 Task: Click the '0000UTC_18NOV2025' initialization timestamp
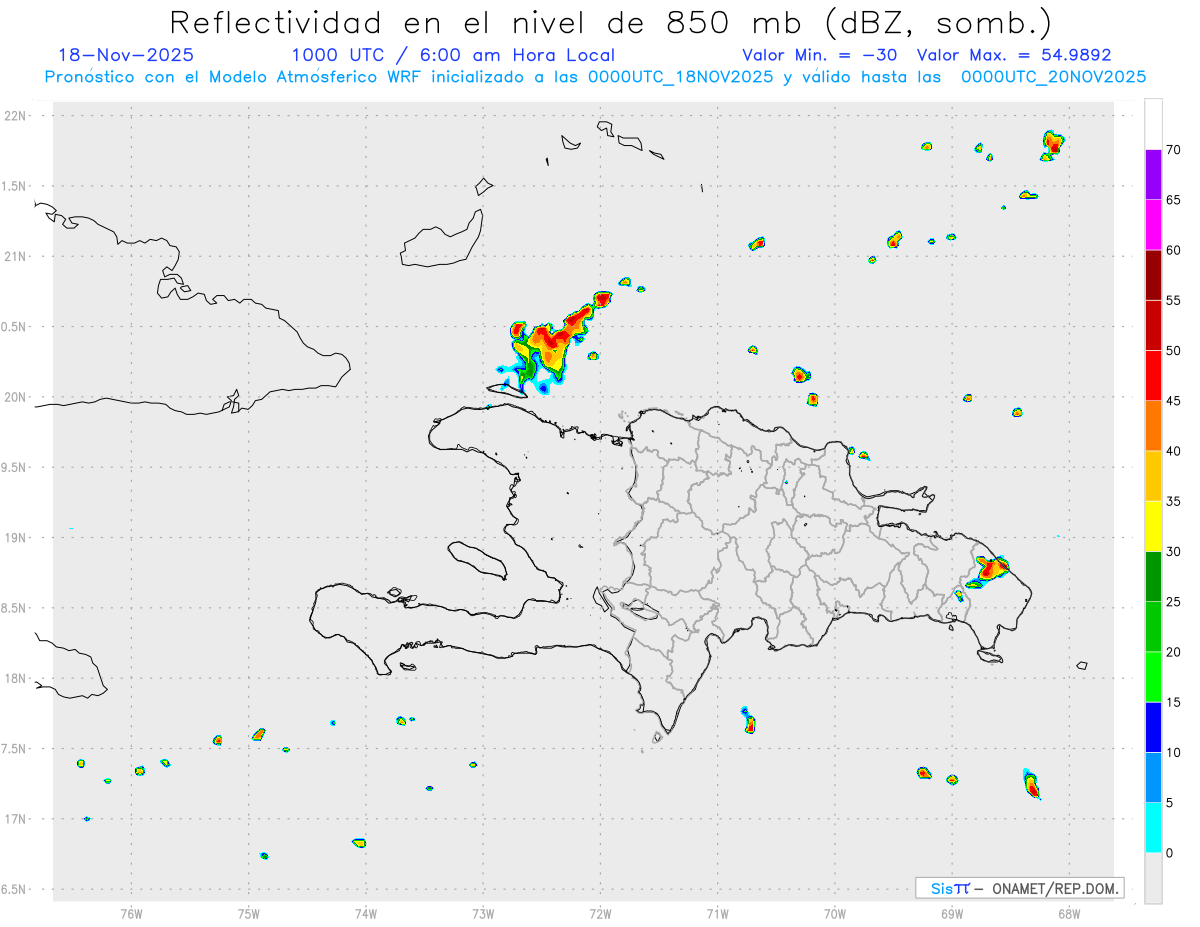(x=681, y=76)
